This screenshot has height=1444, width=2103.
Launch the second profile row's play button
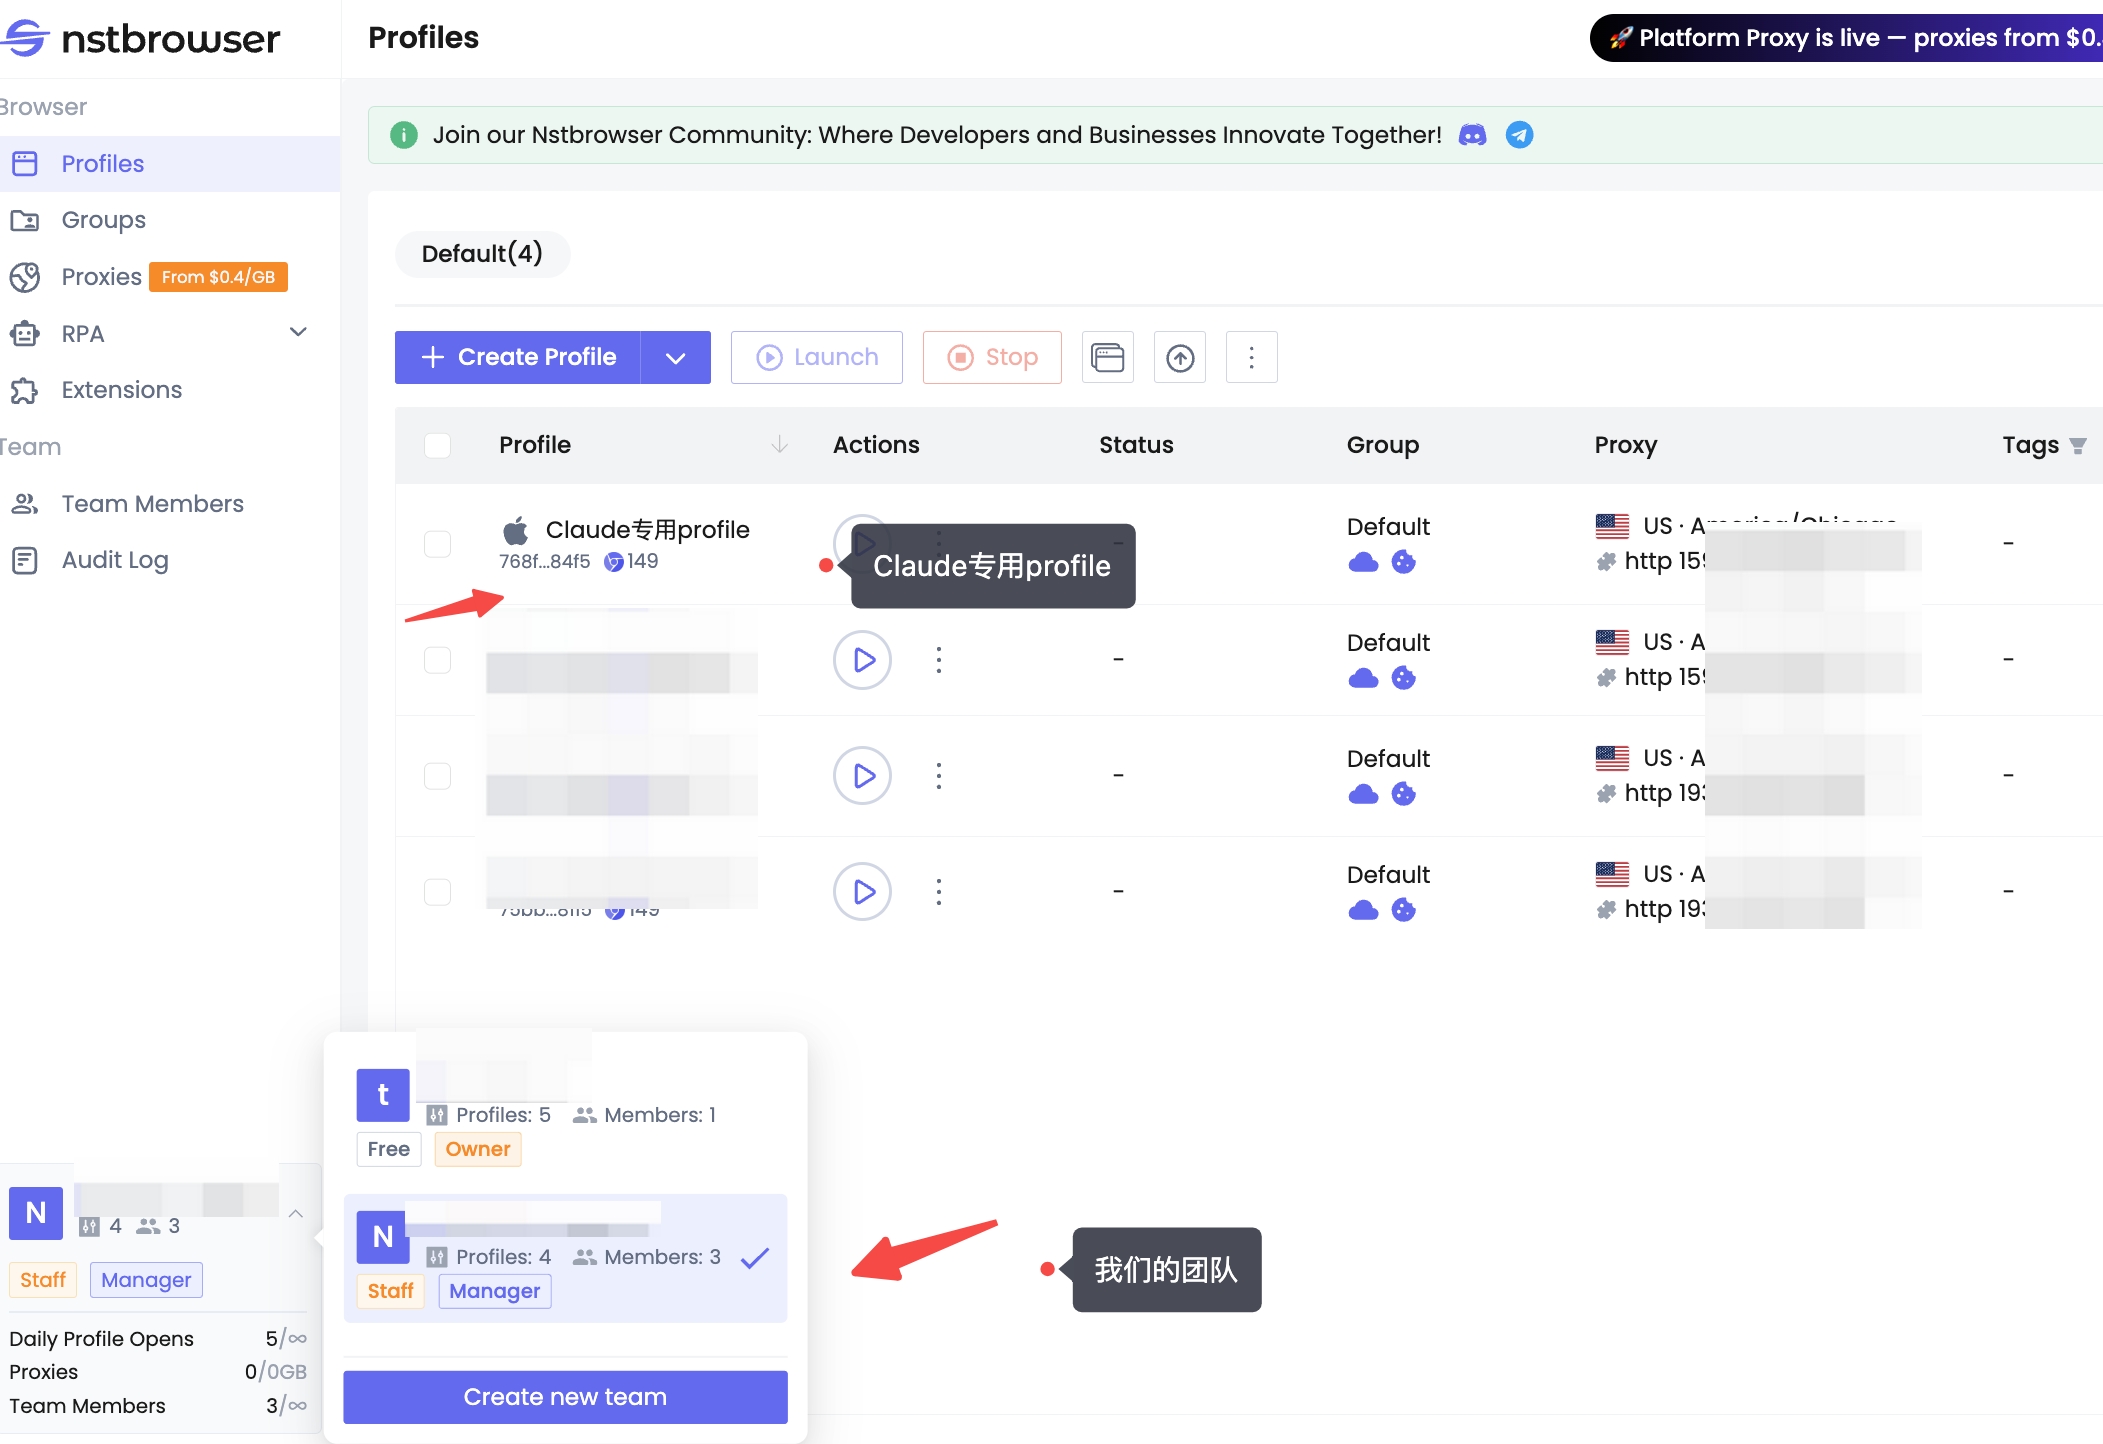[x=862, y=660]
